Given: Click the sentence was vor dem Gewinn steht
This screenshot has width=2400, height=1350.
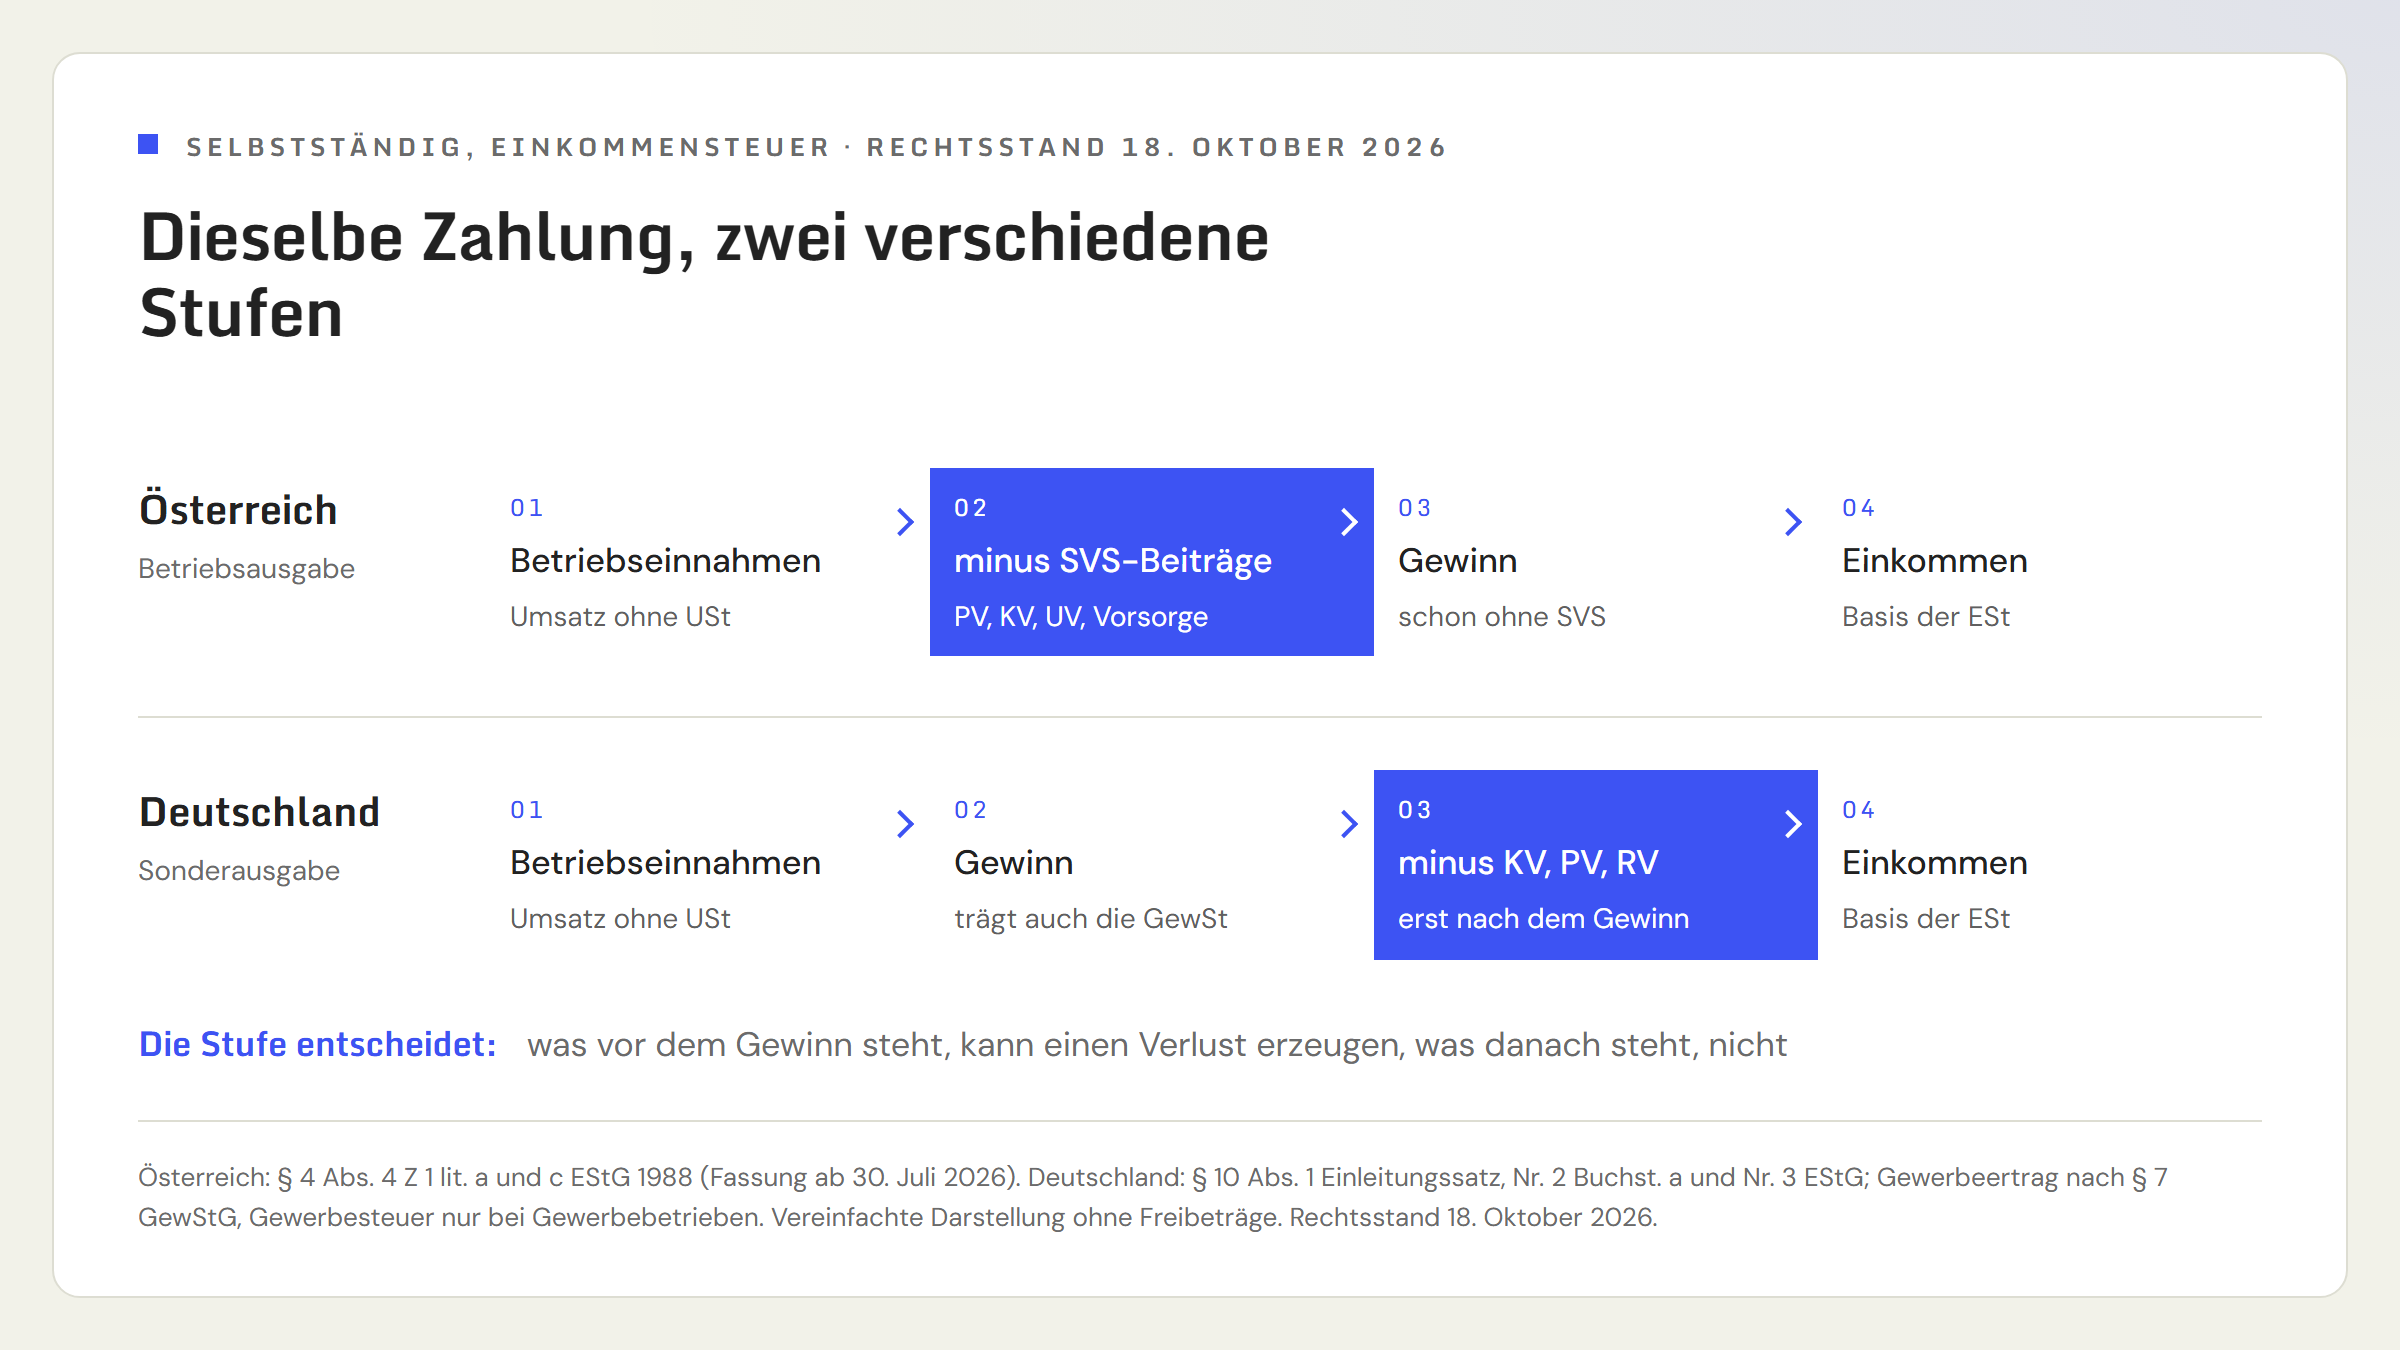Looking at the screenshot, I should pyautogui.click(x=1157, y=1045).
